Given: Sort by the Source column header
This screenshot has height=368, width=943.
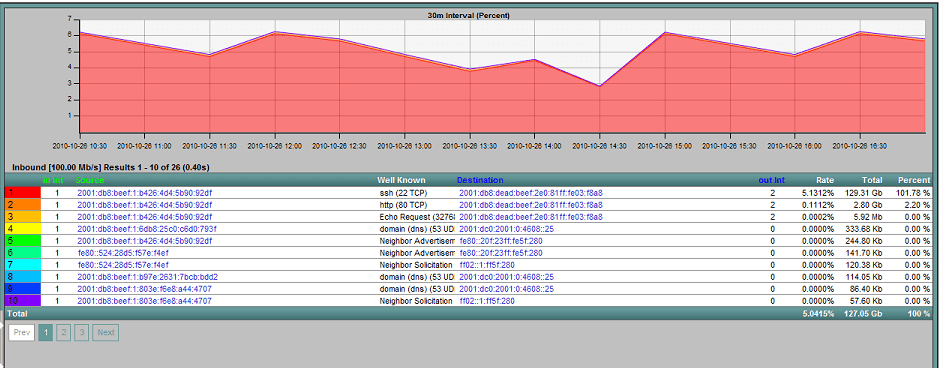Looking at the screenshot, I should 90,180.
